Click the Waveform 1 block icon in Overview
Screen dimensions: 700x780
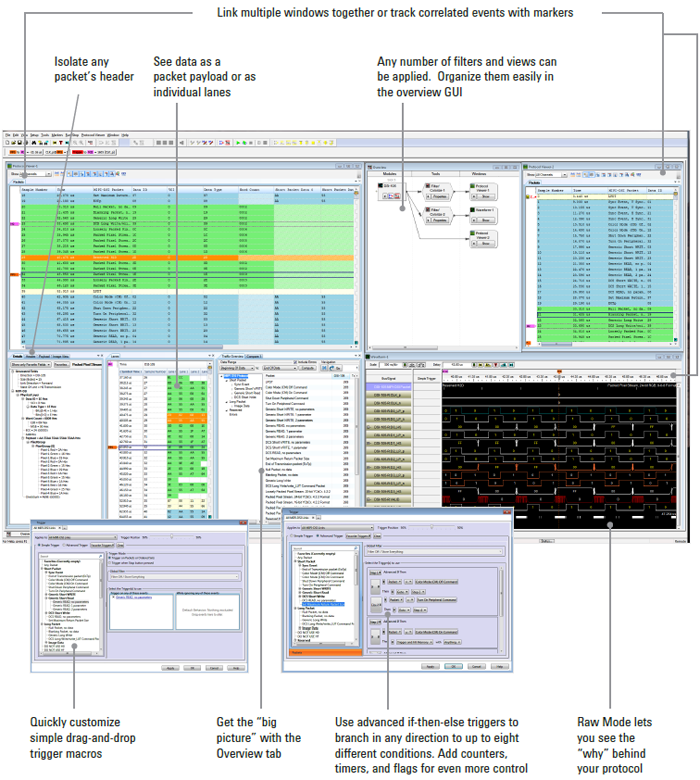click(473, 210)
